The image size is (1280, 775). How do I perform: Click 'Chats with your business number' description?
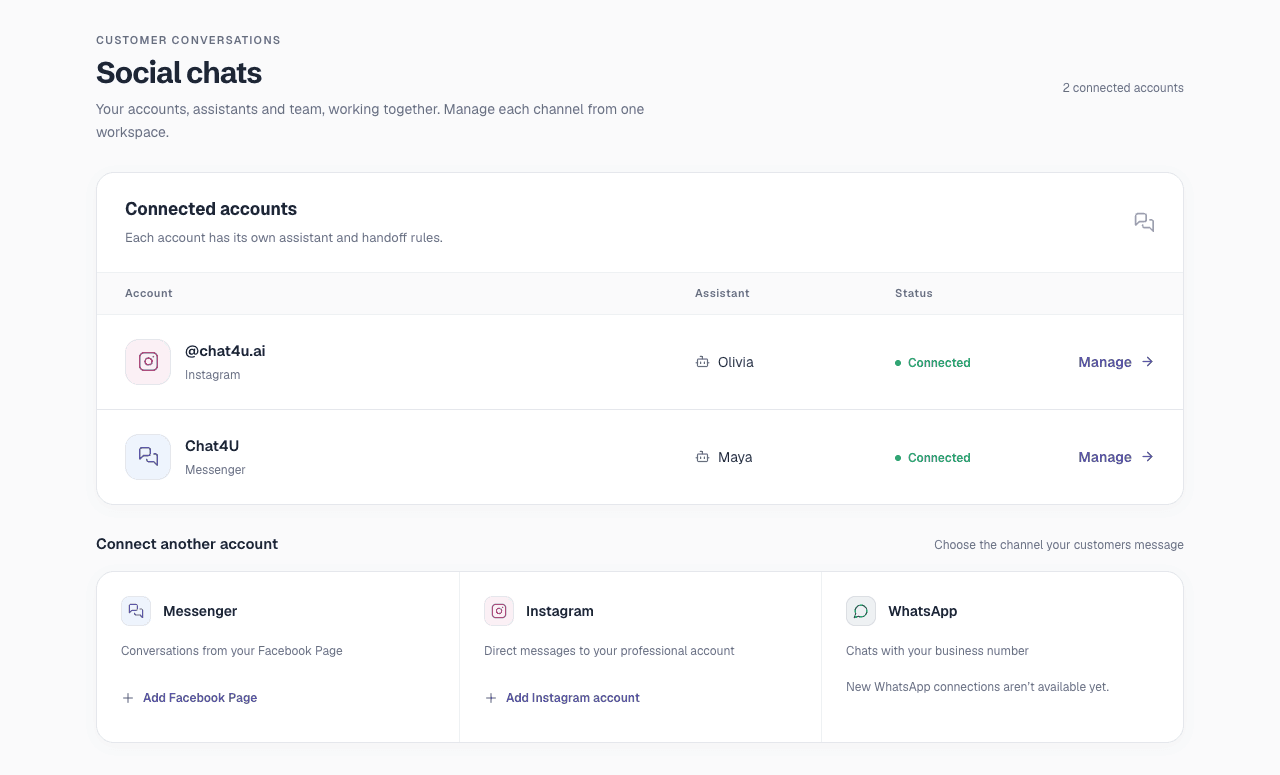(x=937, y=651)
